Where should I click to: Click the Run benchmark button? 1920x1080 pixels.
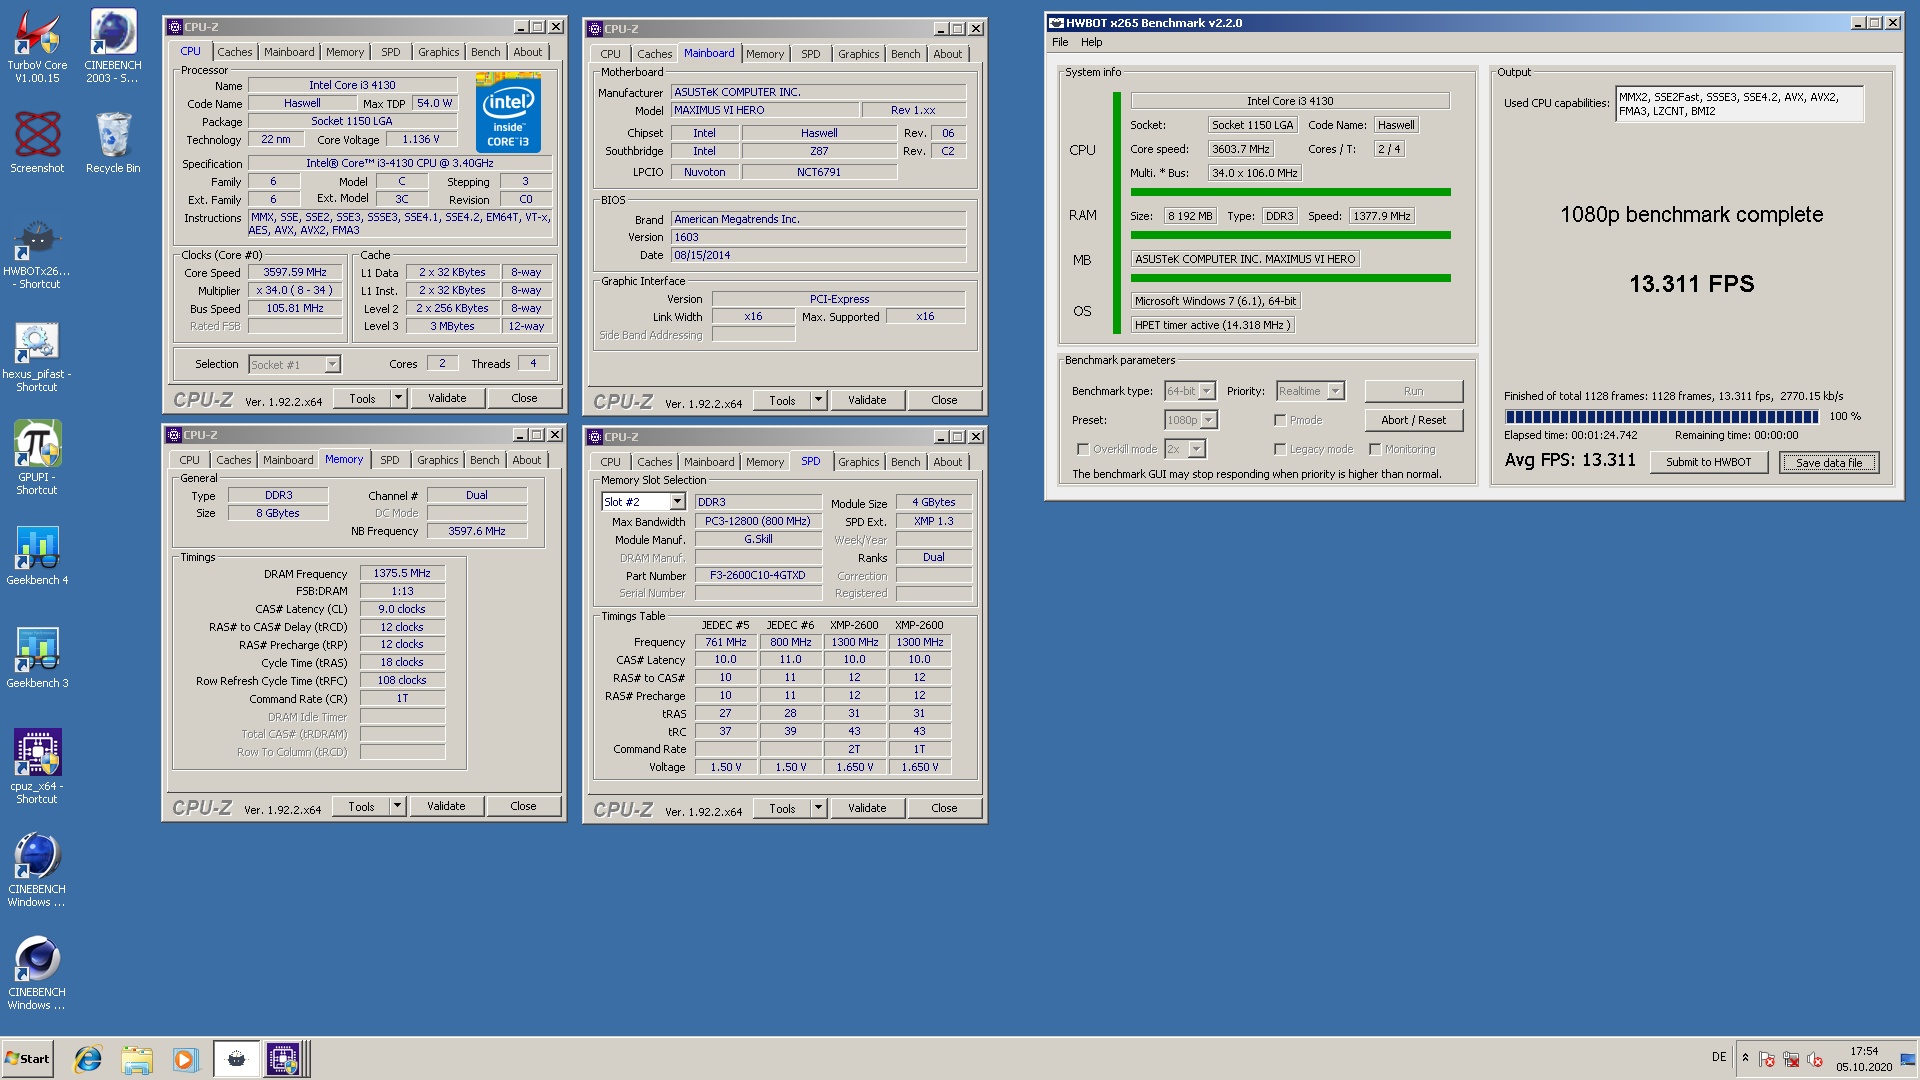click(1413, 391)
